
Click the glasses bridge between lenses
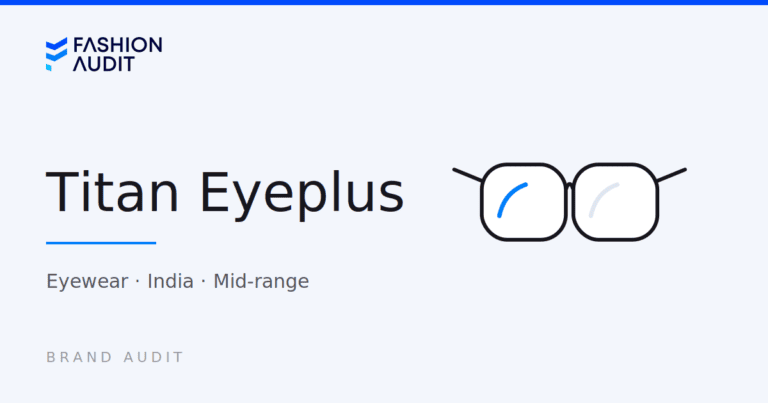(570, 186)
